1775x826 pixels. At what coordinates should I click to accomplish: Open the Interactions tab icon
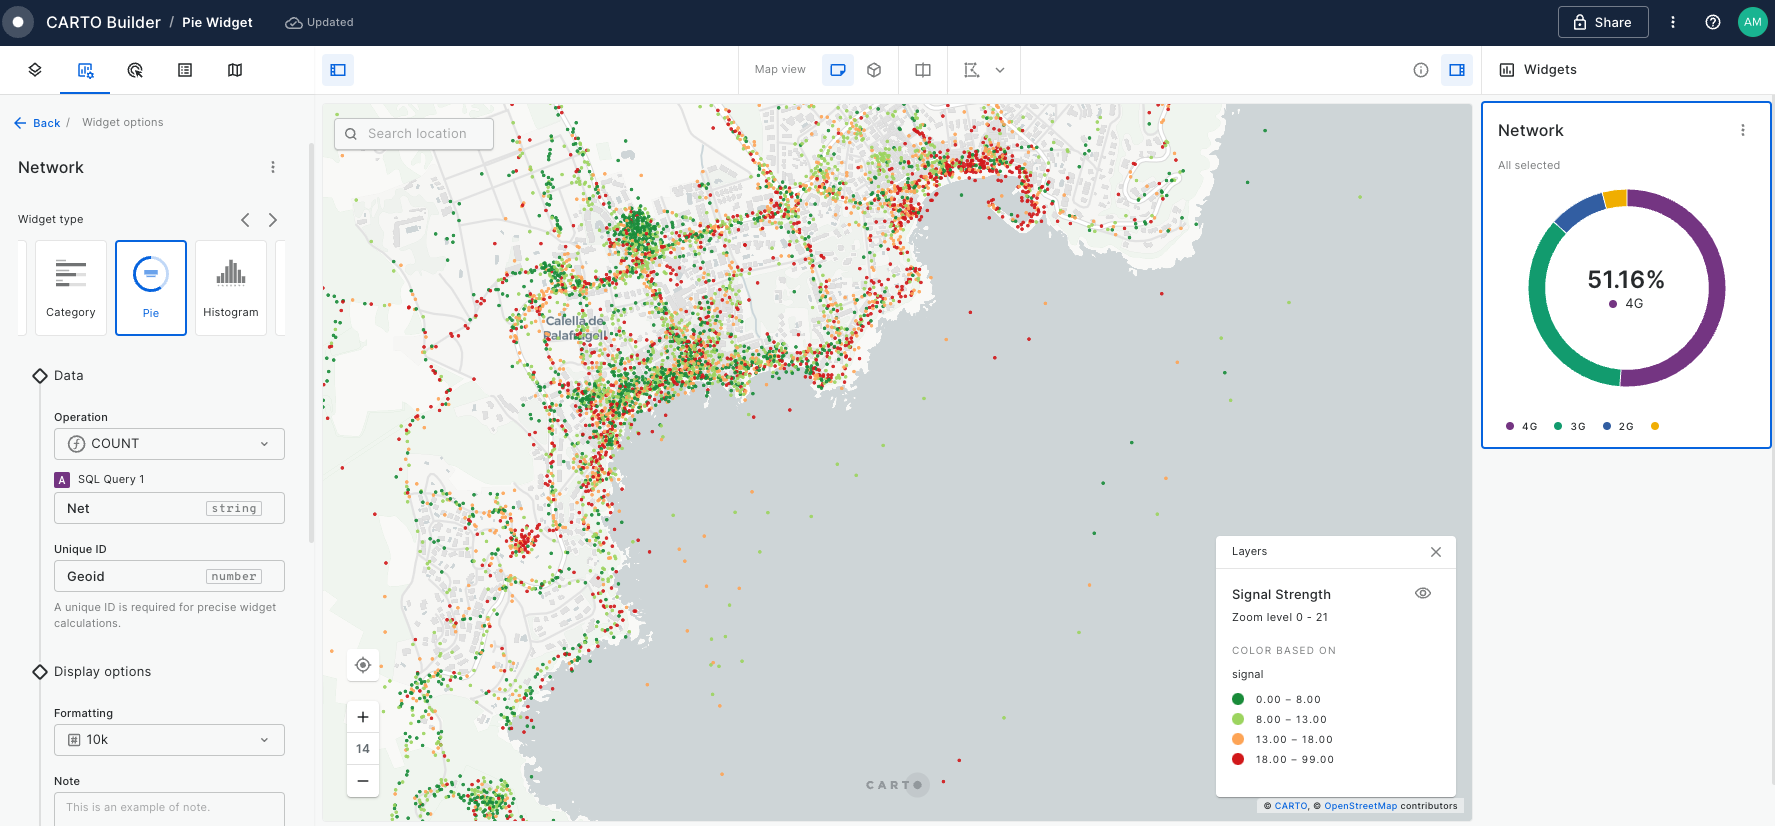tap(135, 70)
